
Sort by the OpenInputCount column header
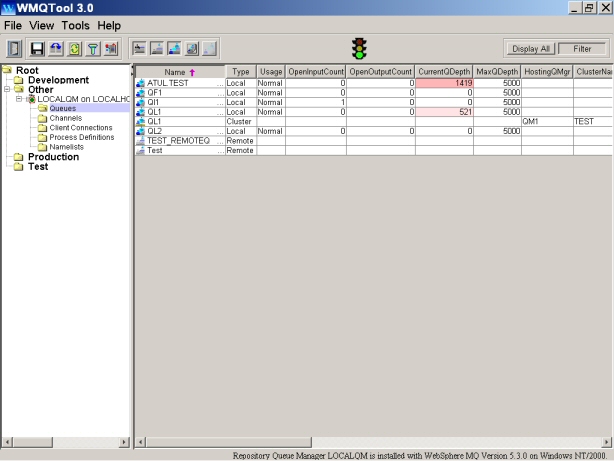pyautogui.click(x=316, y=72)
